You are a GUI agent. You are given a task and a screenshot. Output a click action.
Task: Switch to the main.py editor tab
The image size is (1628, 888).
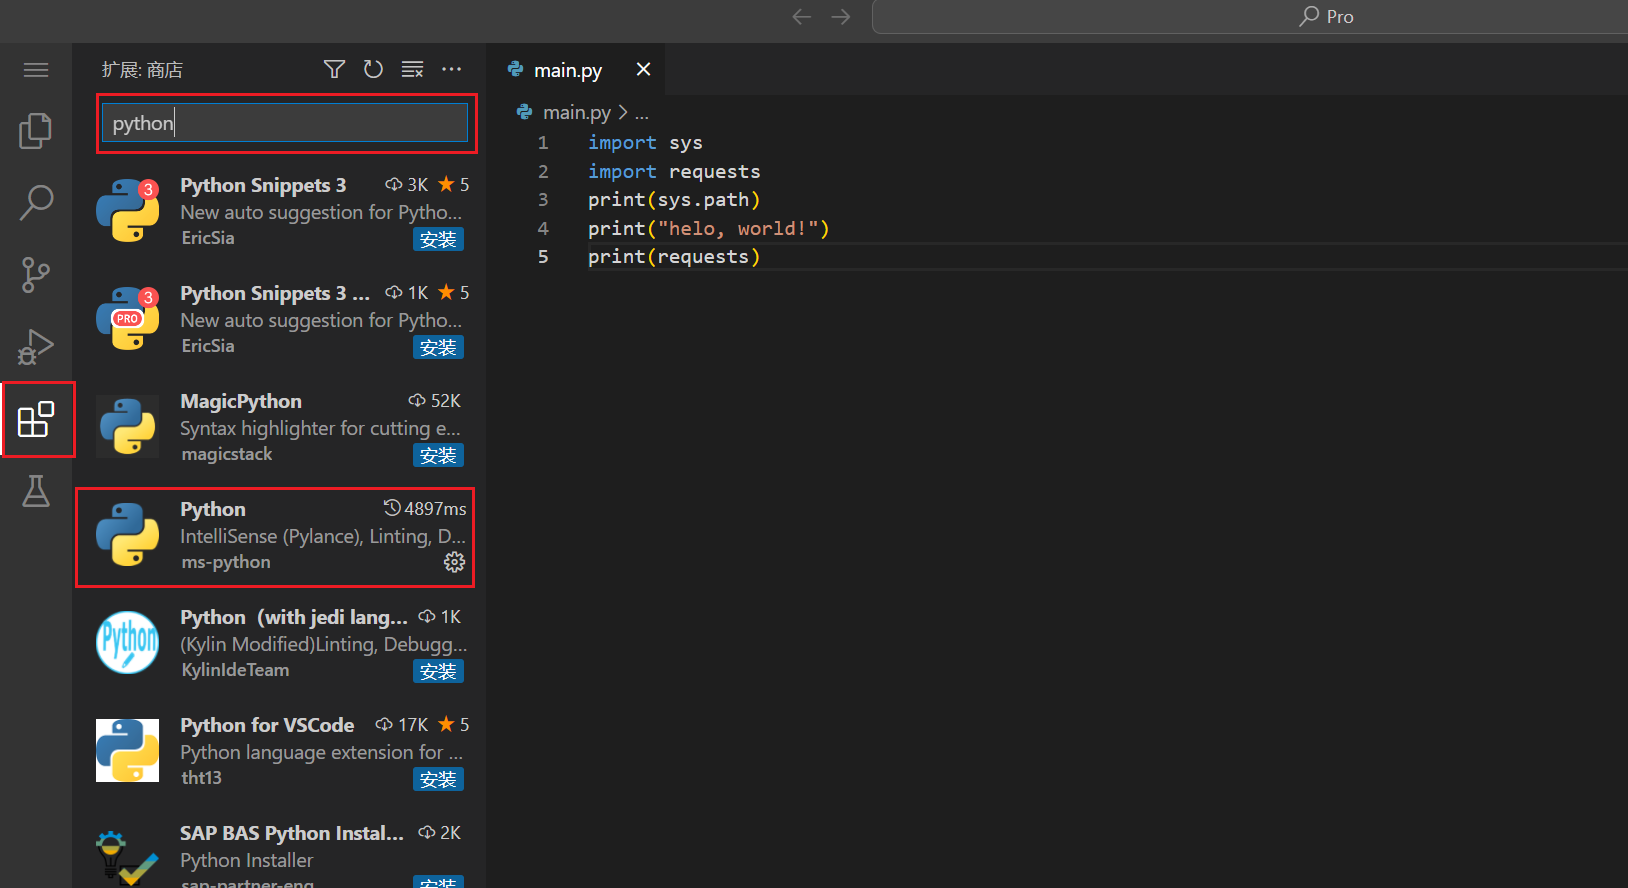click(567, 70)
